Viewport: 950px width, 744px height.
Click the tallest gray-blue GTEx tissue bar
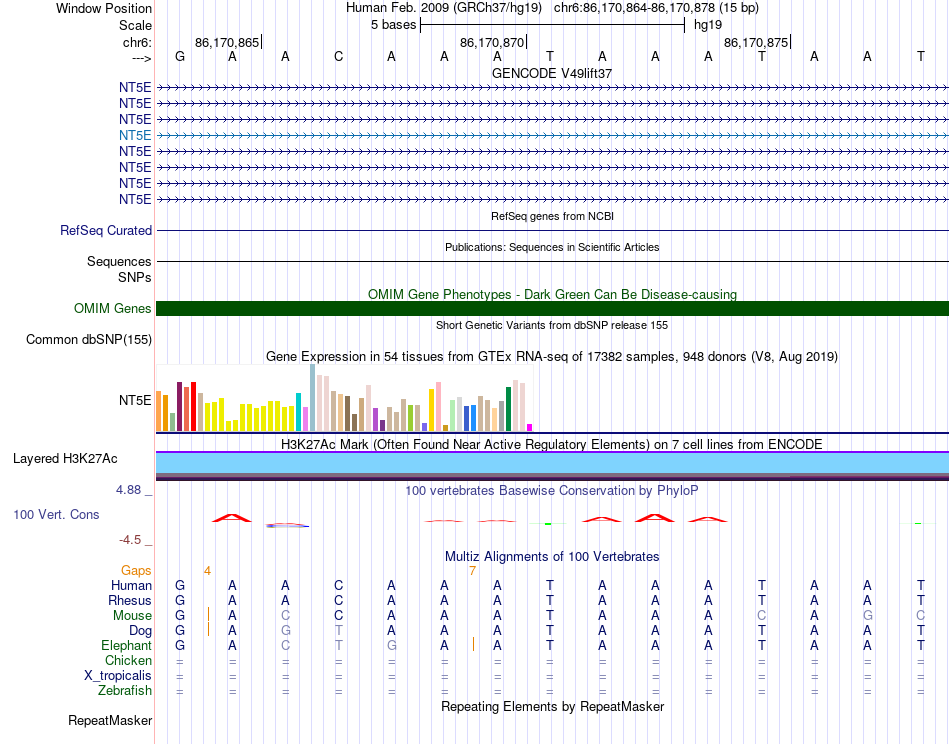pos(313,397)
